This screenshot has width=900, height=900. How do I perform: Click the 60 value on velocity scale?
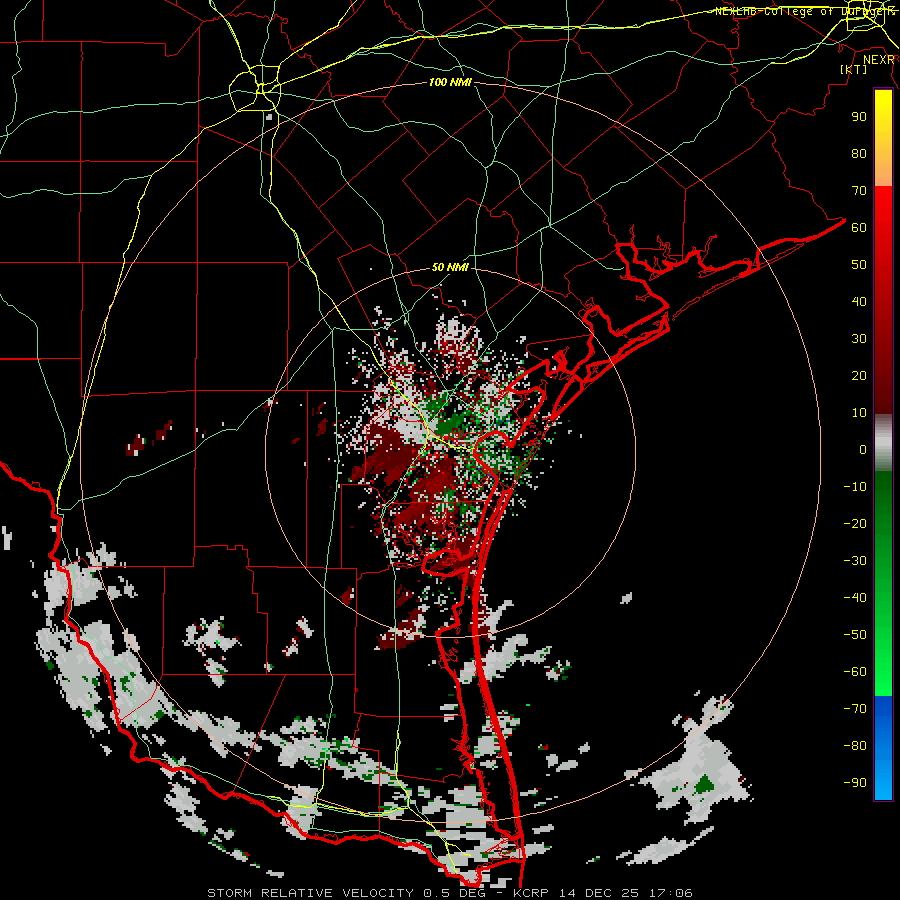[859, 228]
